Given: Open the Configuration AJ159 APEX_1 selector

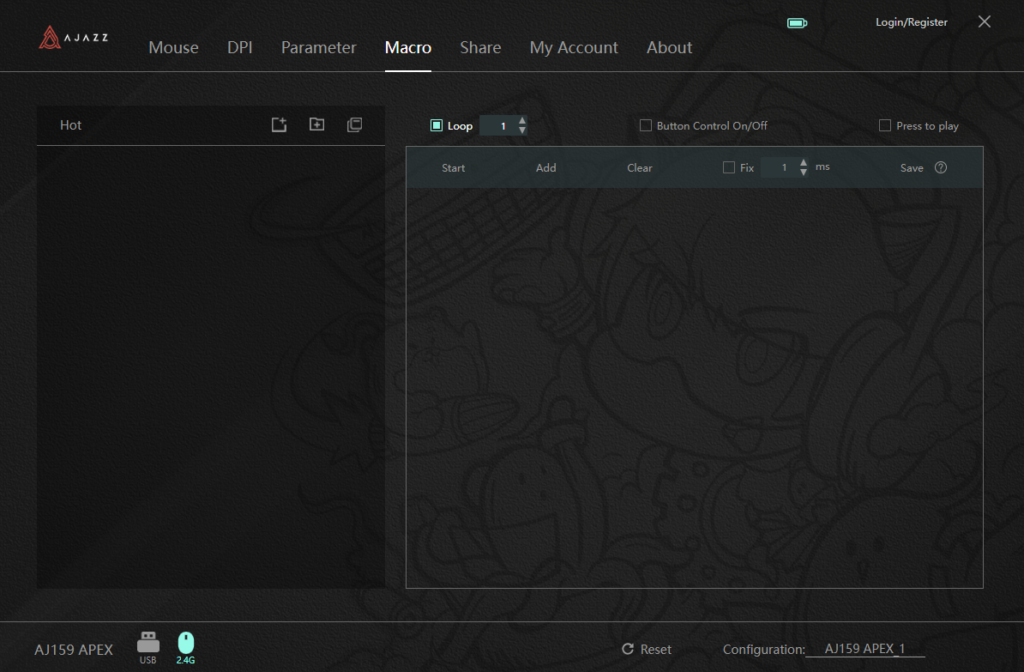Looking at the screenshot, I should tap(864, 649).
